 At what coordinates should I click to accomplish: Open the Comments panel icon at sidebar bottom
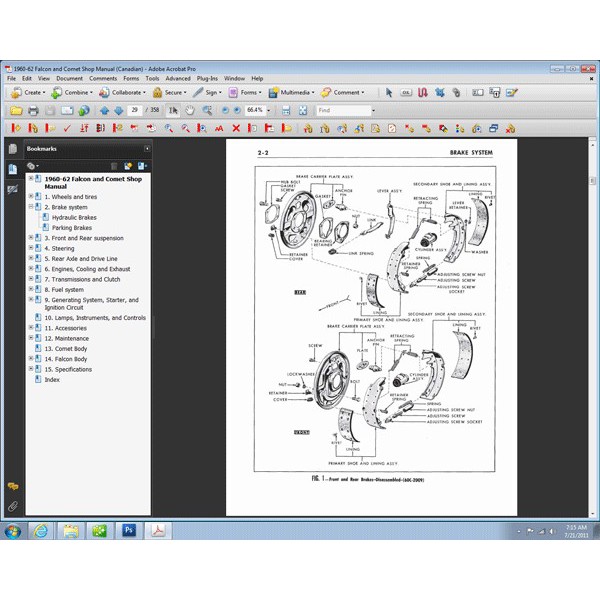click(x=13, y=486)
